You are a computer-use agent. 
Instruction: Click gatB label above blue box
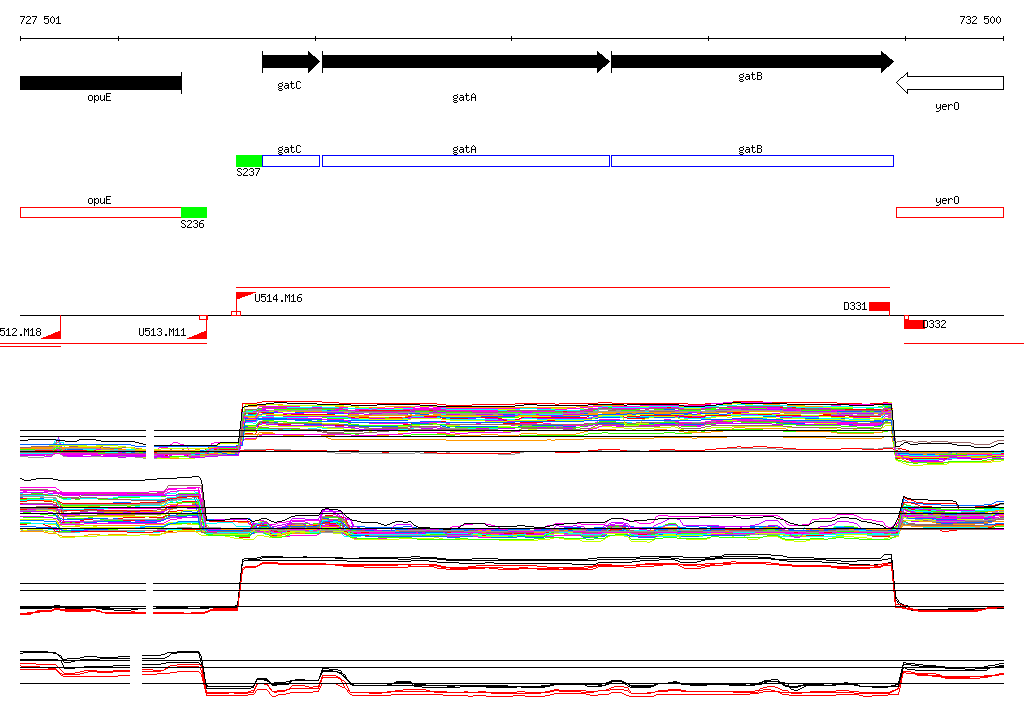[750, 150]
